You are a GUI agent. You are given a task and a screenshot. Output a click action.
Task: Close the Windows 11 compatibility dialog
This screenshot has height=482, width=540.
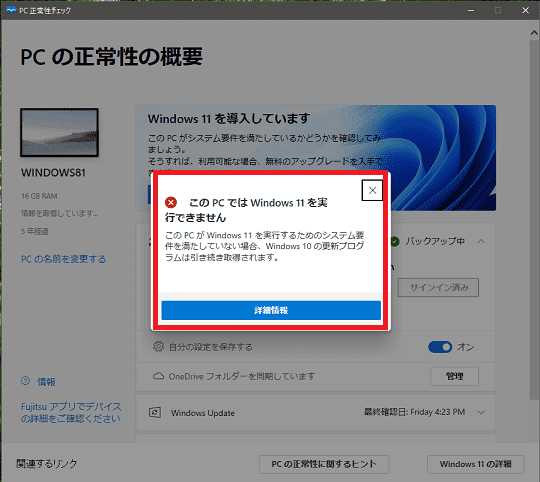[372, 190]
